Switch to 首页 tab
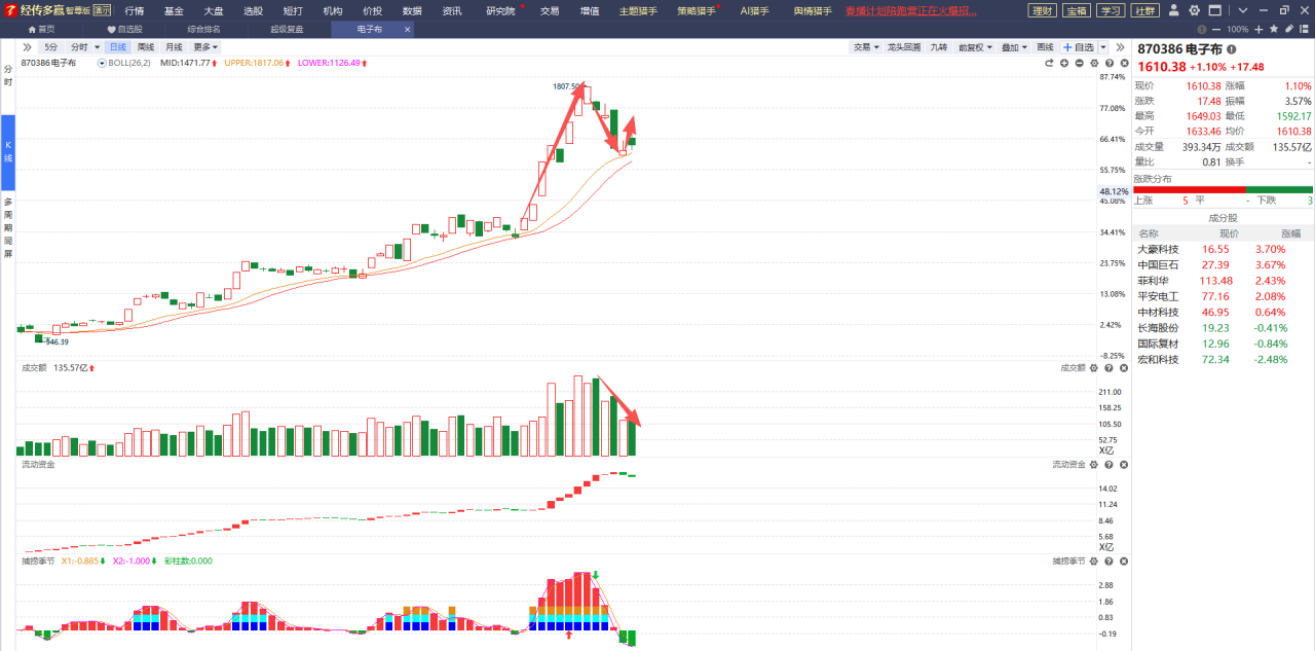1316x651 pixels. (41, 29)
